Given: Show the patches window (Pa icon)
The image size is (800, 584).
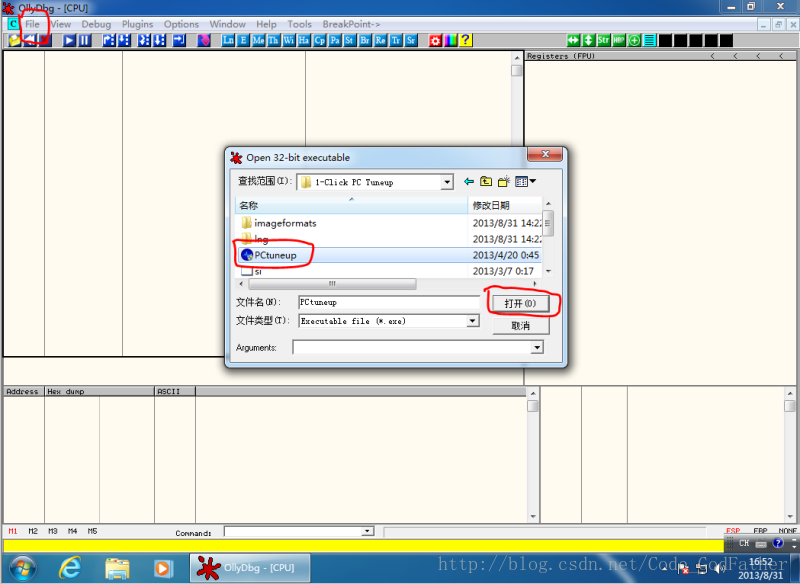Looking at the screenshot, I should 335,40.
